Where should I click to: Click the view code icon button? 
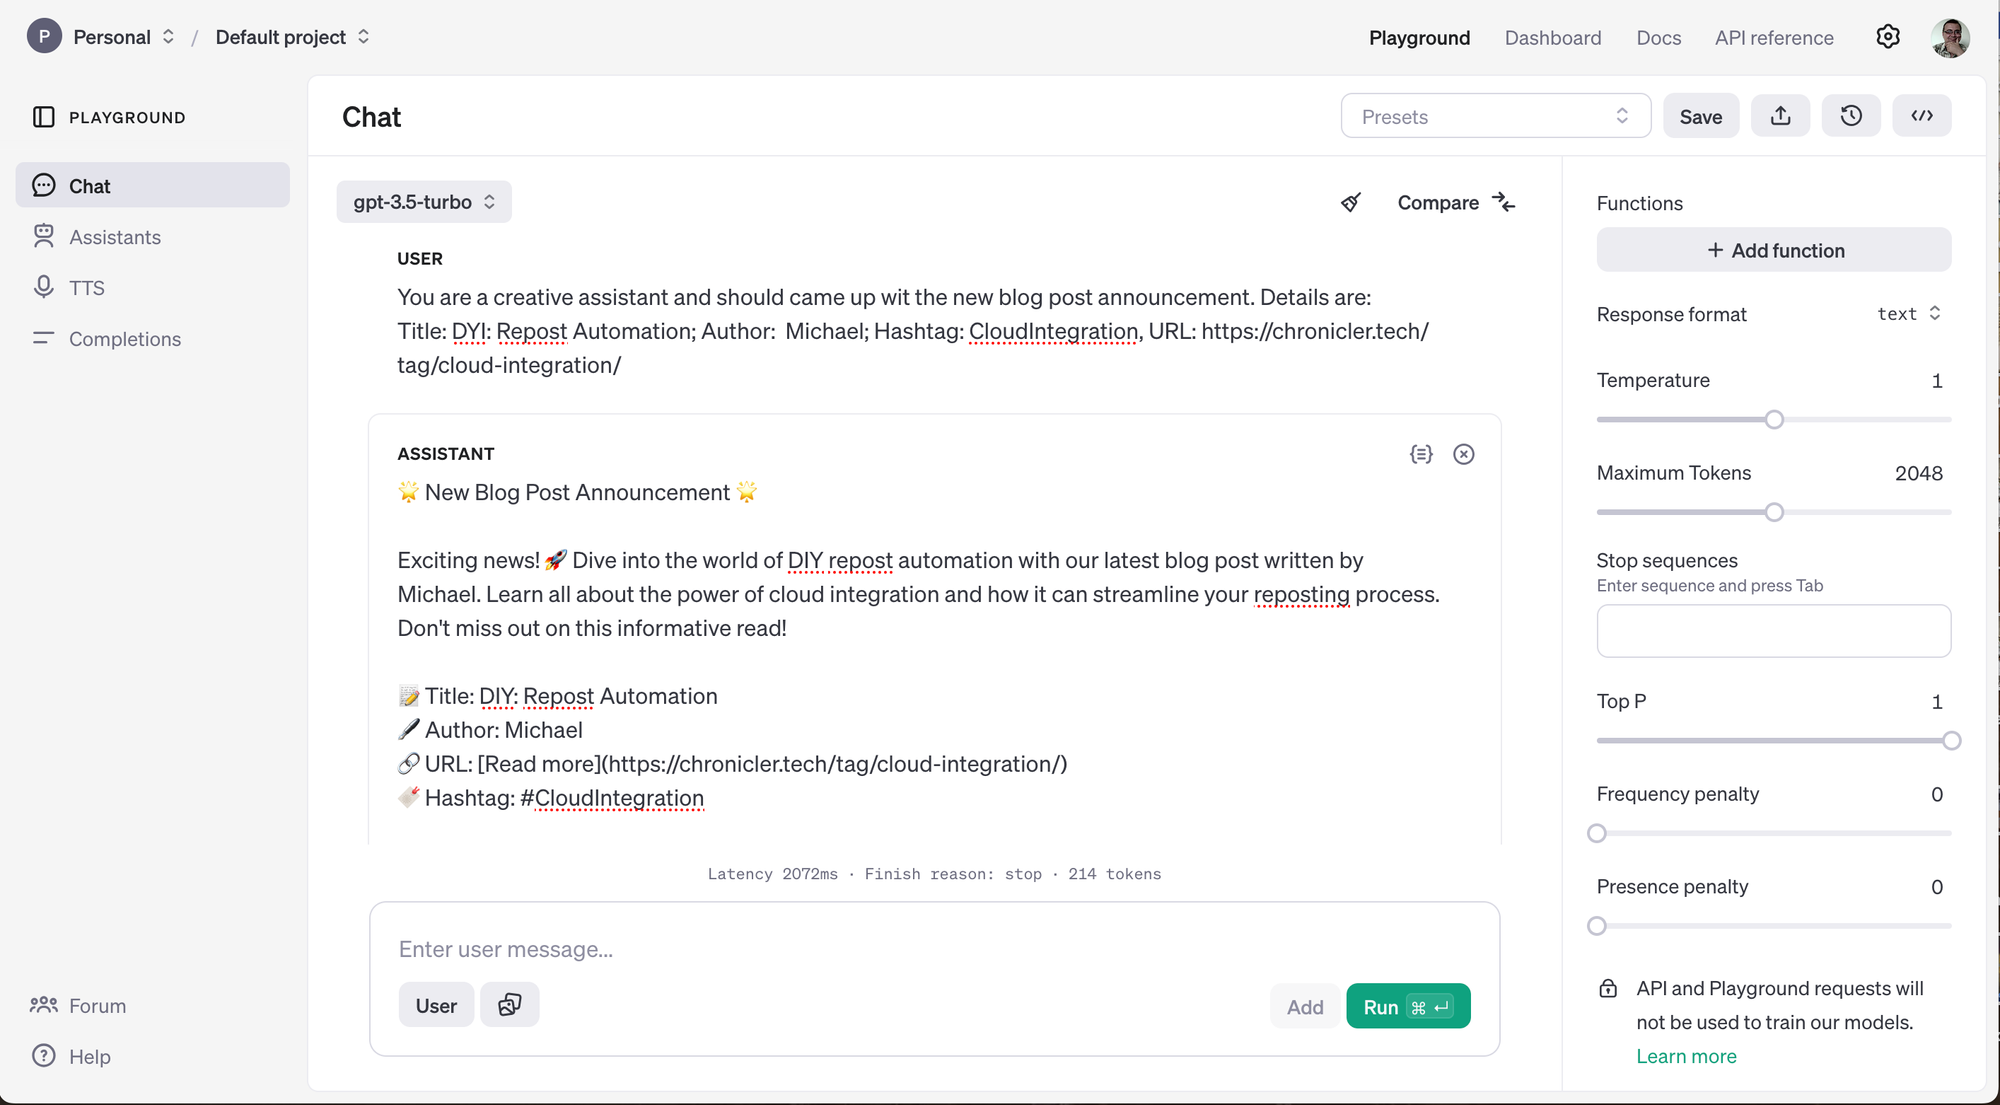click(1921, 116)
